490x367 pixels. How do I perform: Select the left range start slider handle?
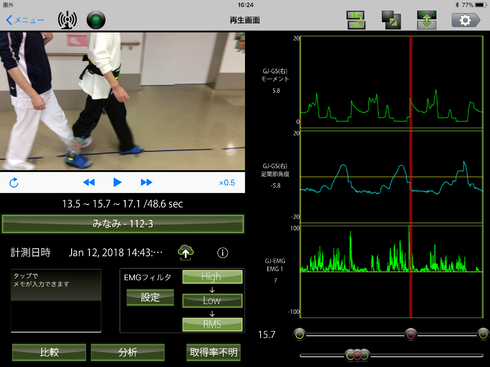click(300, 334)
